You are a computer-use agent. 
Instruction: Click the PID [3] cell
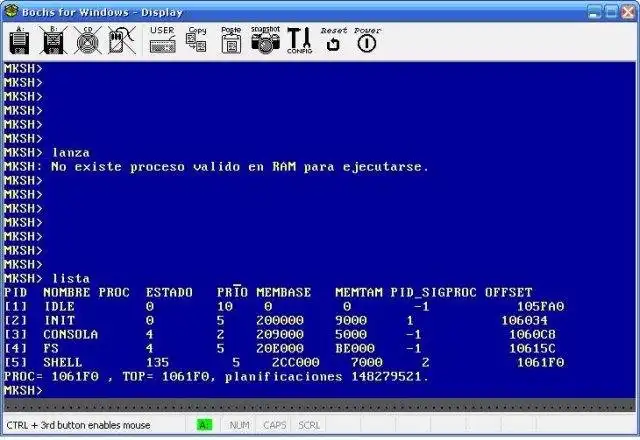tap(16, 335)
